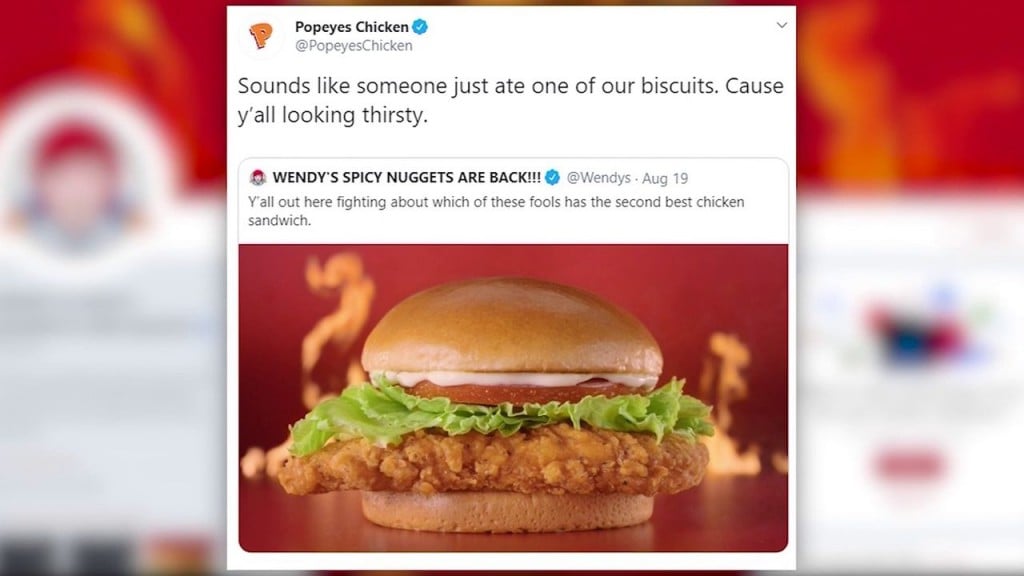This screenshot has height=576, width=1024.
Task: Click the Wendy's avatar in quoted tweet
Action: (258, 178)
